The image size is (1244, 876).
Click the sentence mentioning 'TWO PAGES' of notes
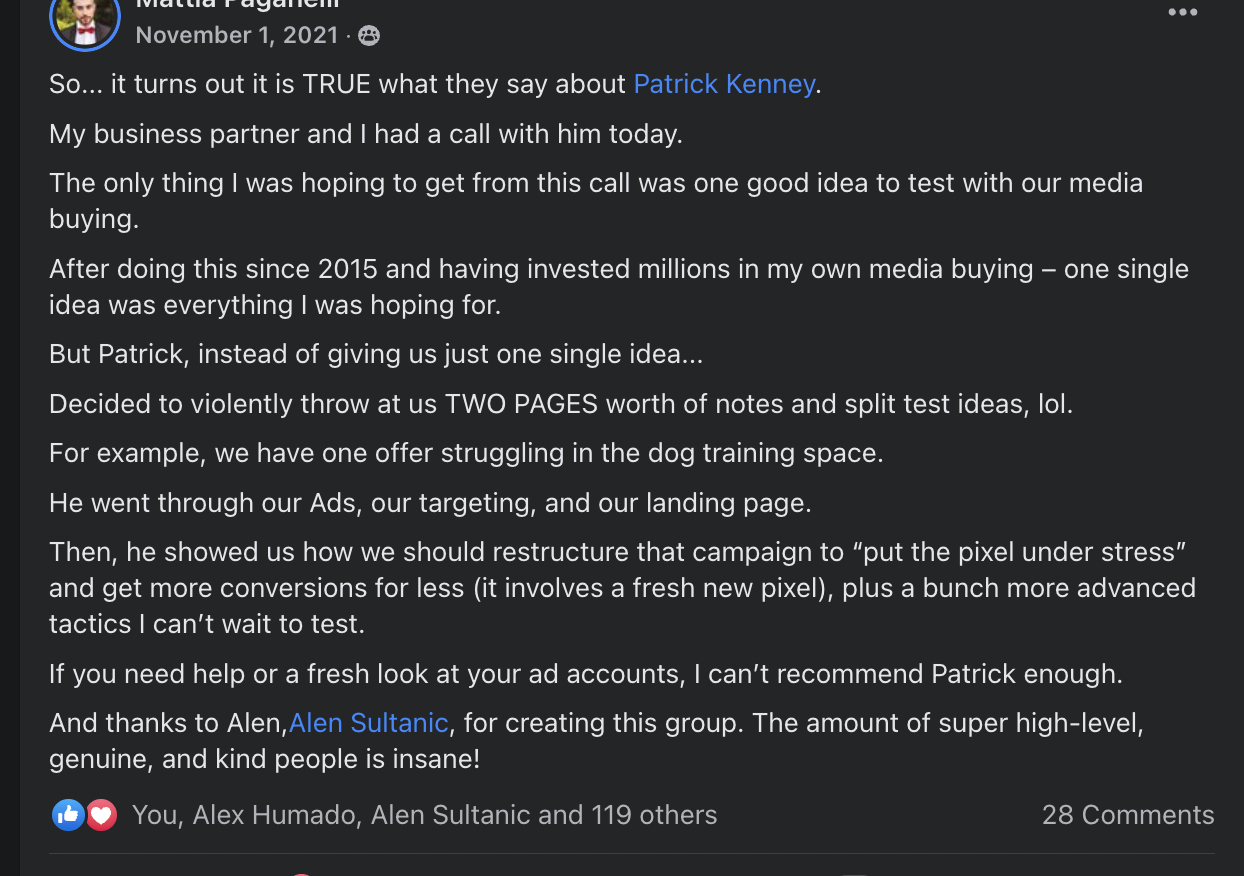(560, 404)
